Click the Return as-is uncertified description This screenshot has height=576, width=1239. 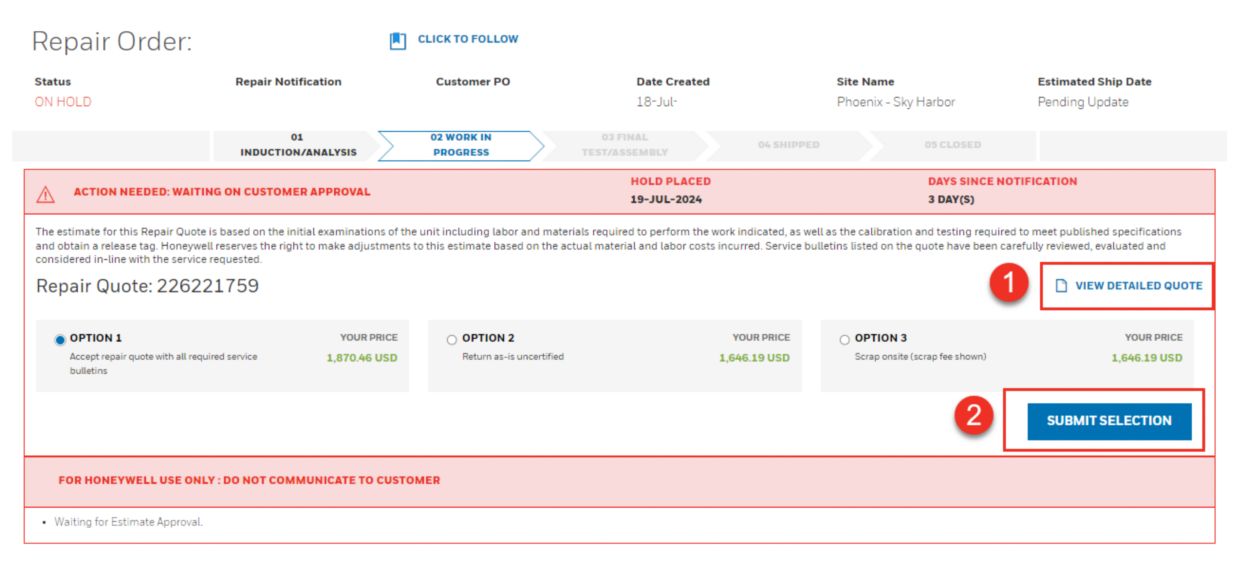(x=512, y=356)
